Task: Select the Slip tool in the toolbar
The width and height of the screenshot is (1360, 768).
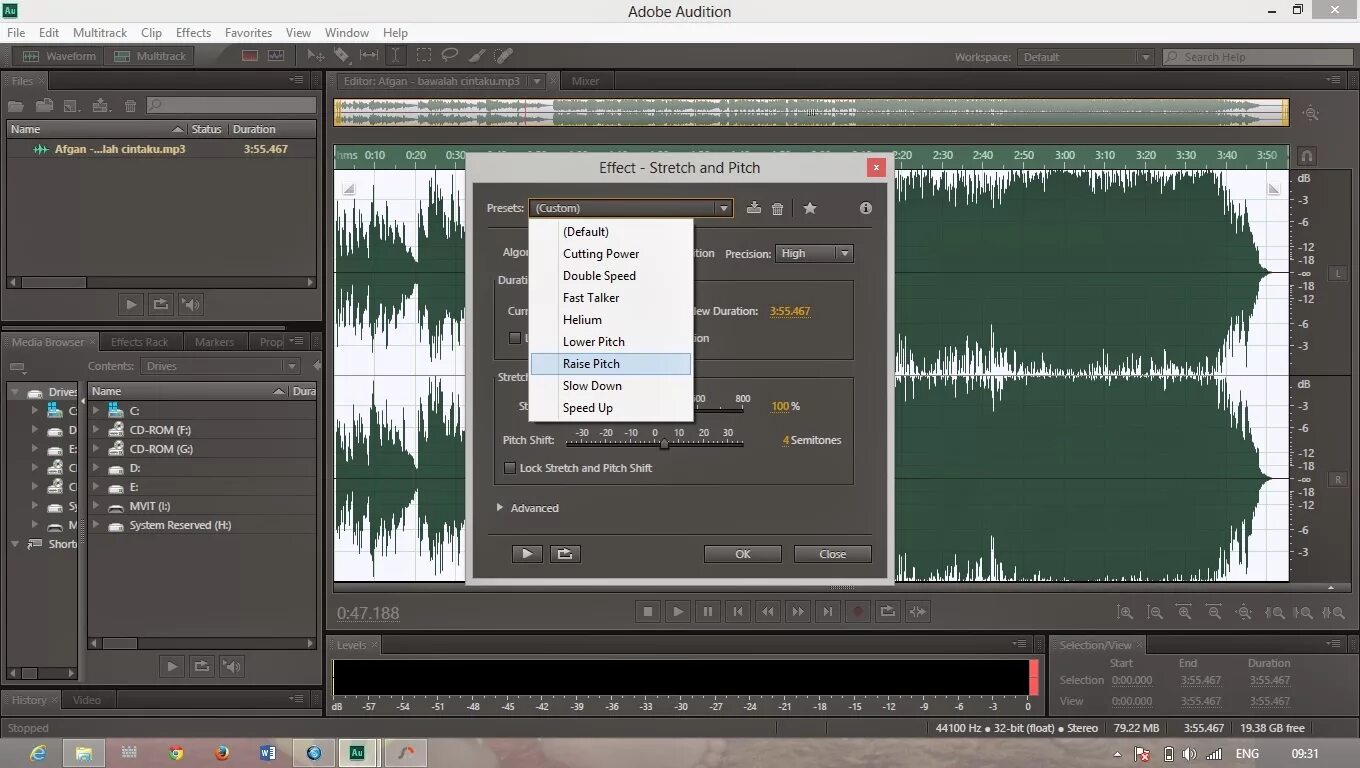Action: (x=369, y=56)
